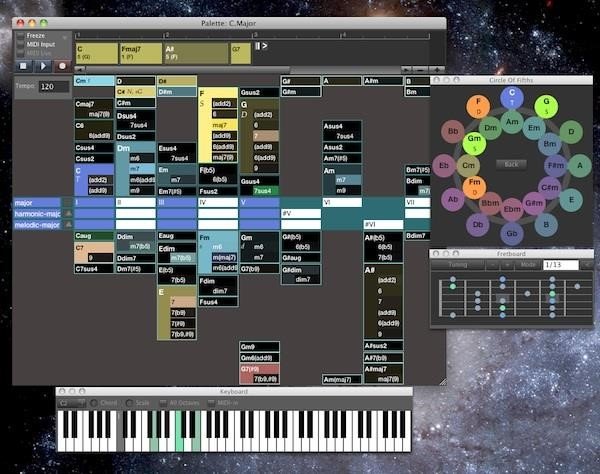Image resolution: width=600 pixels, height=474 pixels.
Task: Open the C2 octave dropdown in Keyboard window
Action: tap(72, 403)
